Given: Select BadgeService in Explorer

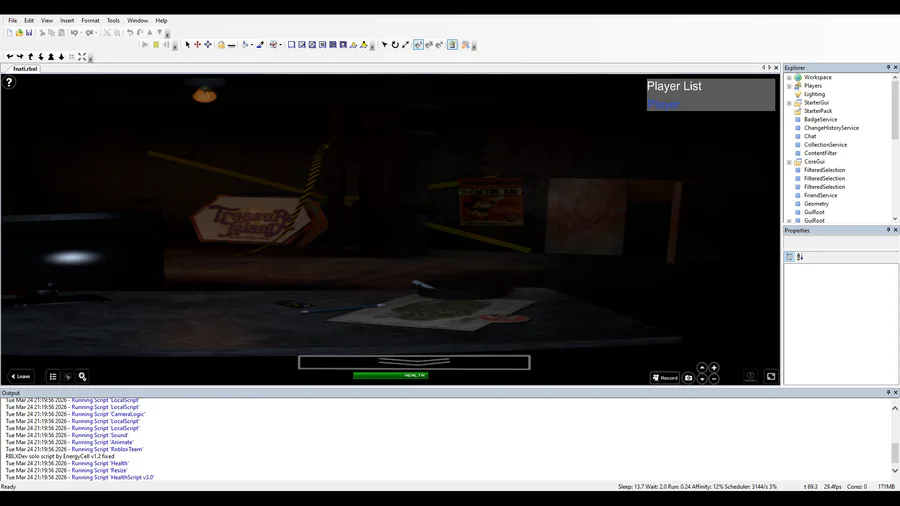Looking at the screenshot, I should pos(820,119).
